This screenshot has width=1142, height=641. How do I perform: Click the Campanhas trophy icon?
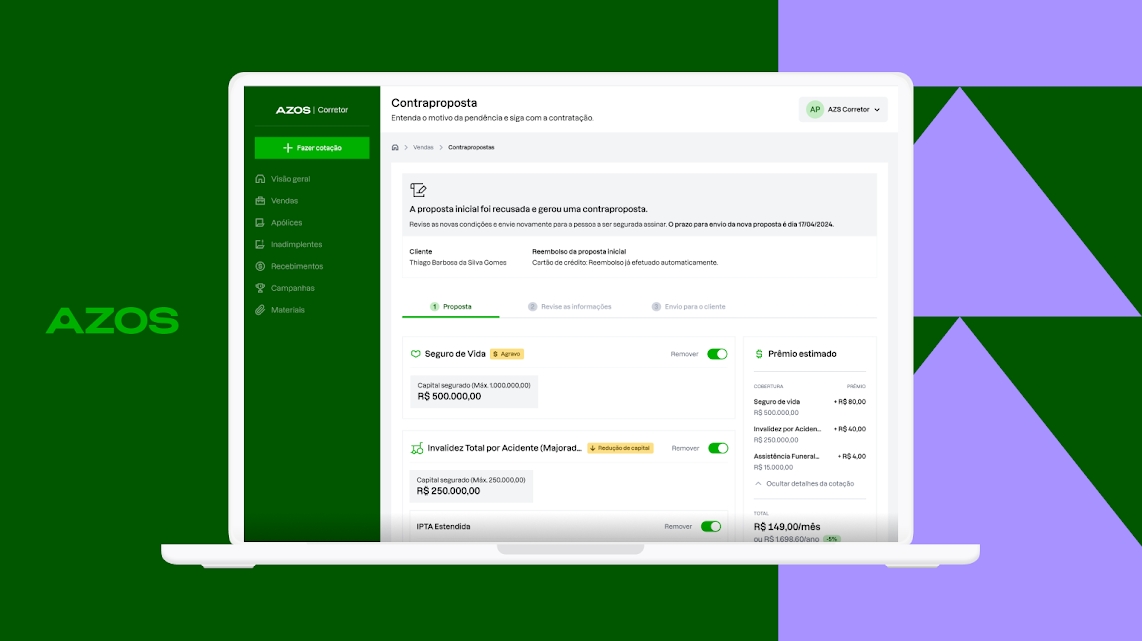point(261,288)
